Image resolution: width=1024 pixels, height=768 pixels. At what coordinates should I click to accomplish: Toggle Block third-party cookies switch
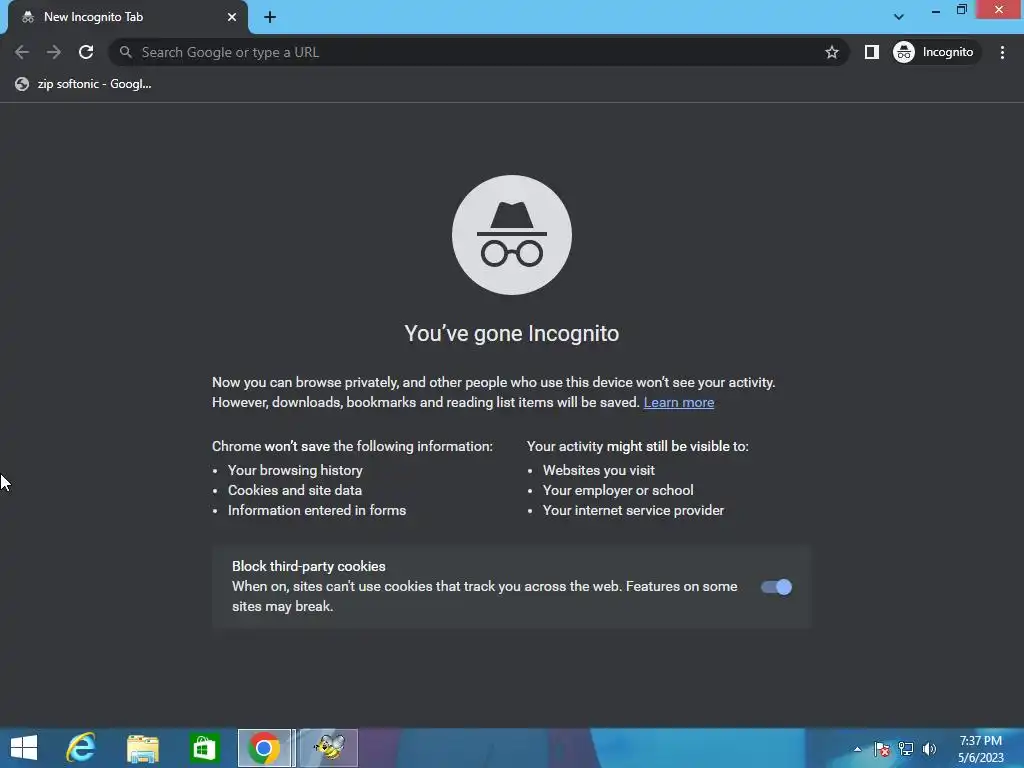click(776, 587)
